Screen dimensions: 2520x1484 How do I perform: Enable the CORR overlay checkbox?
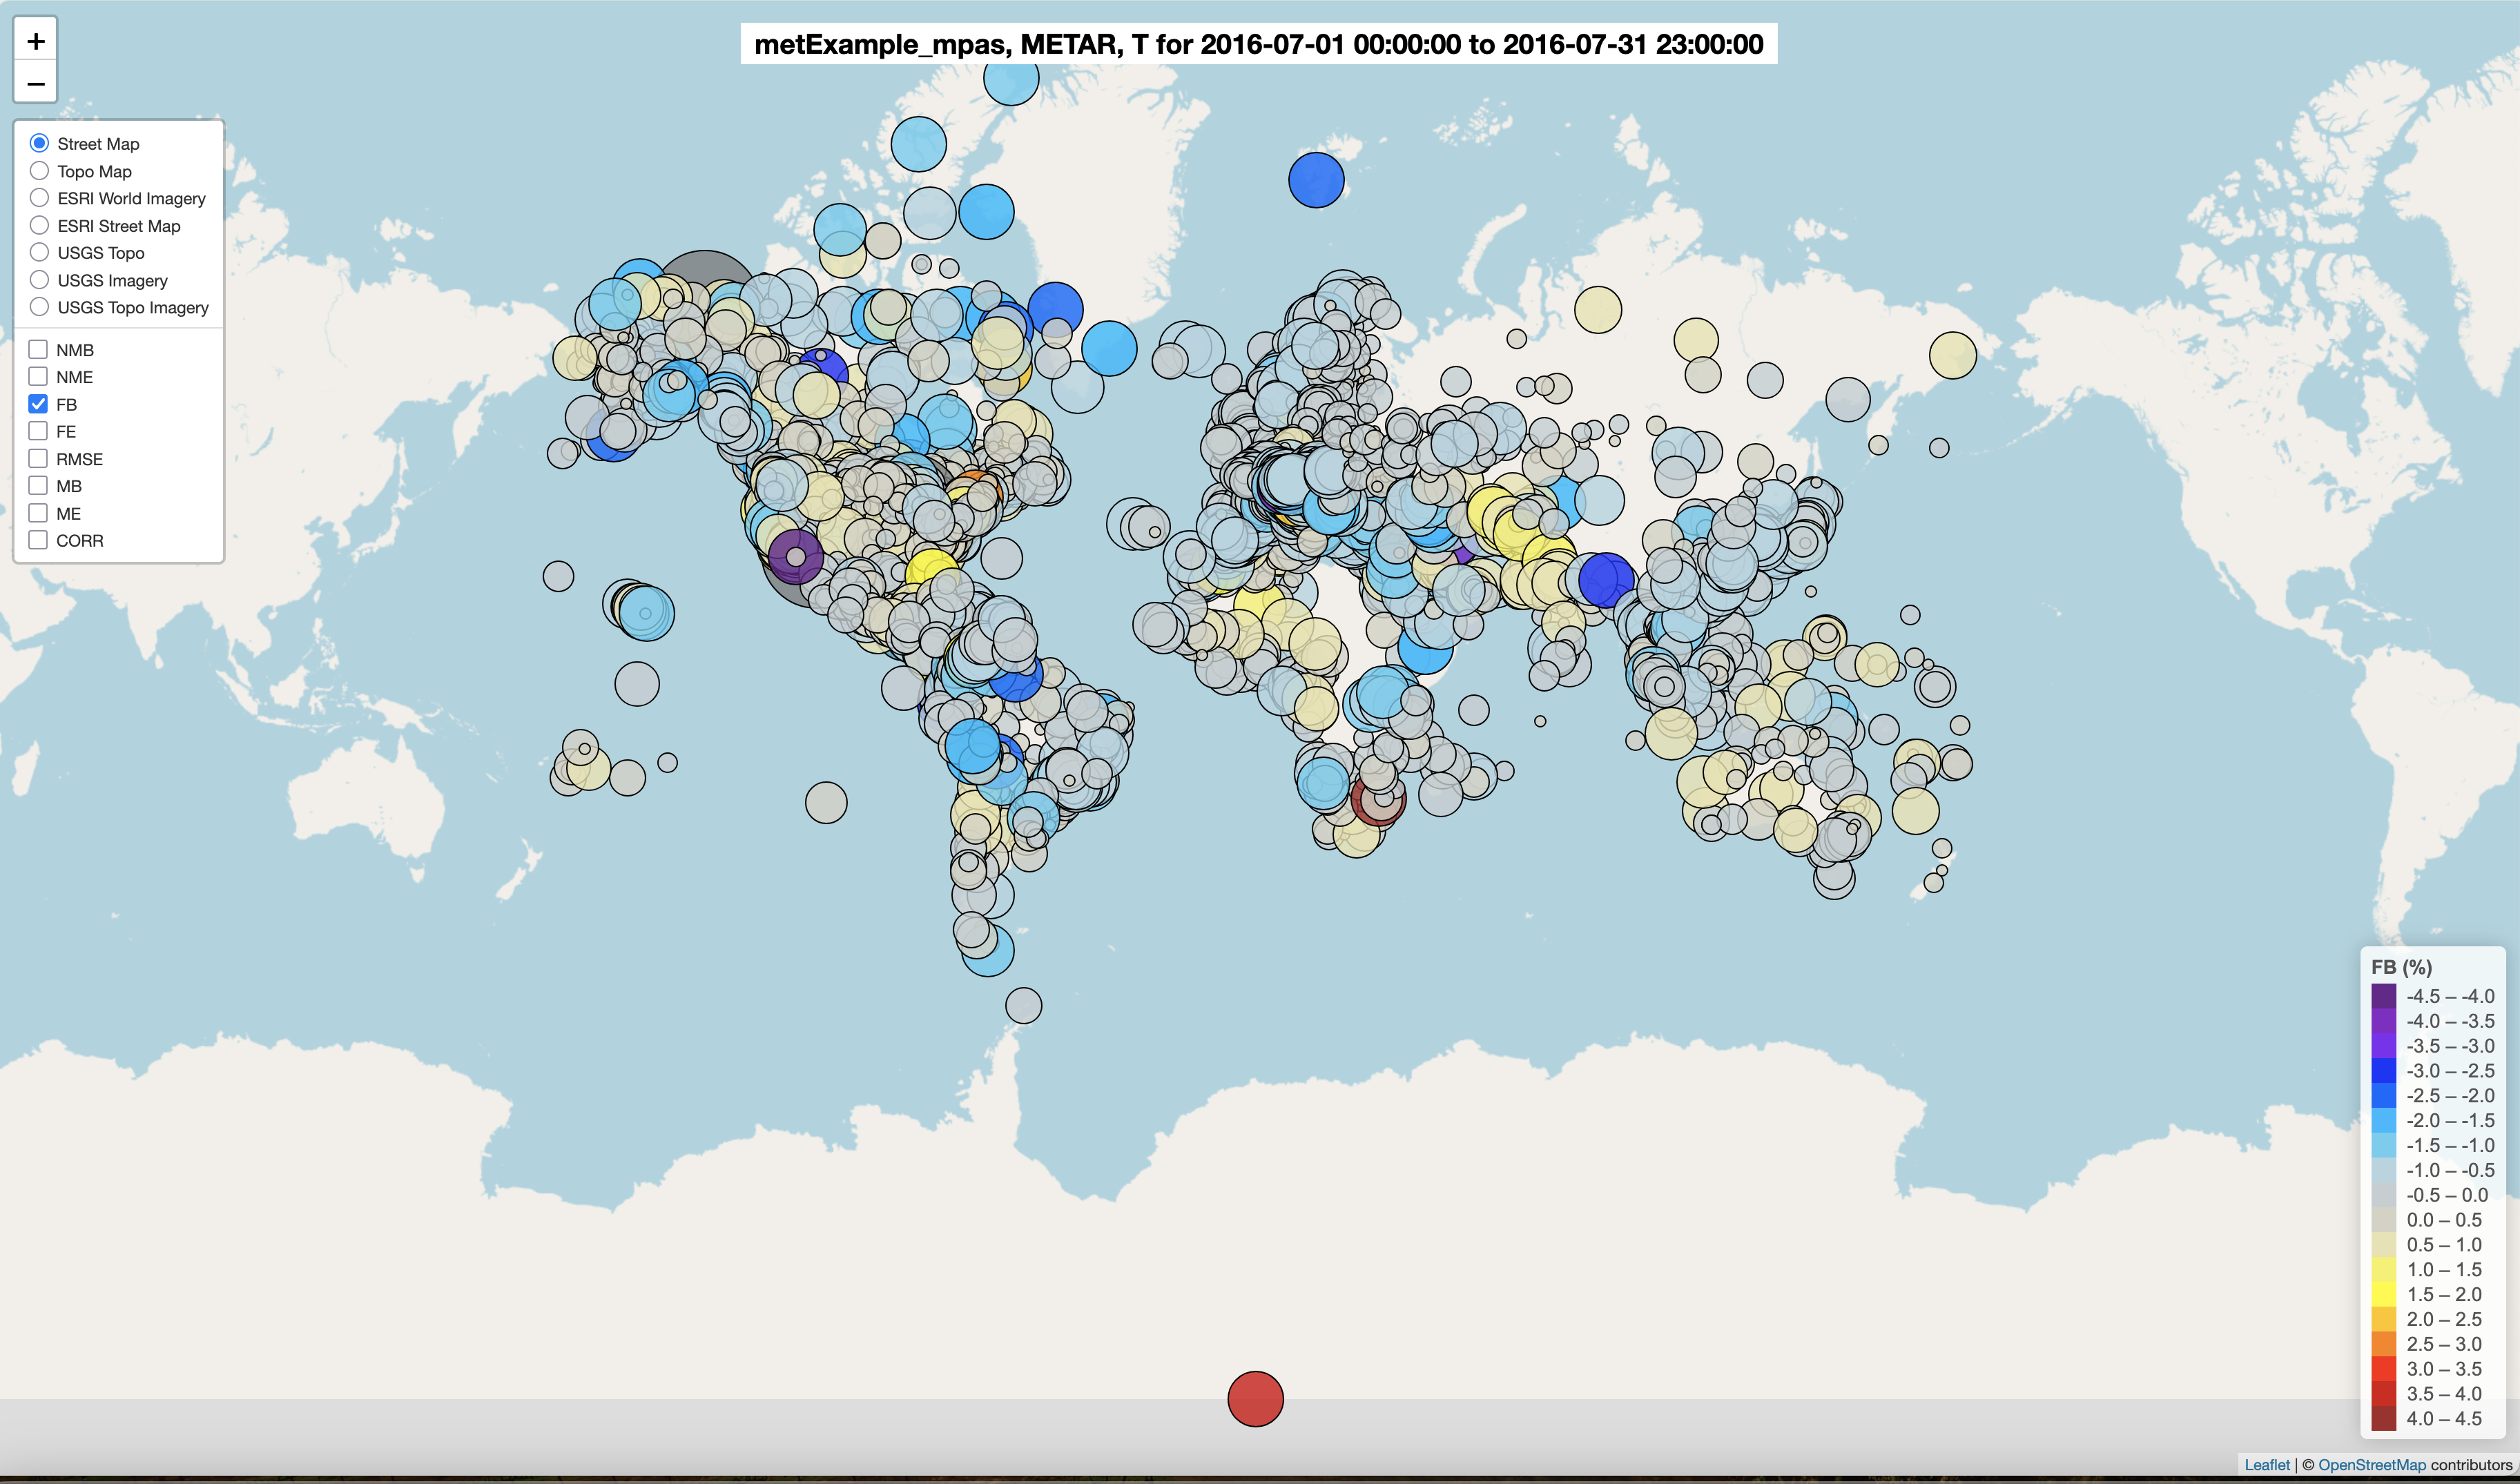[x=38, y=540]
